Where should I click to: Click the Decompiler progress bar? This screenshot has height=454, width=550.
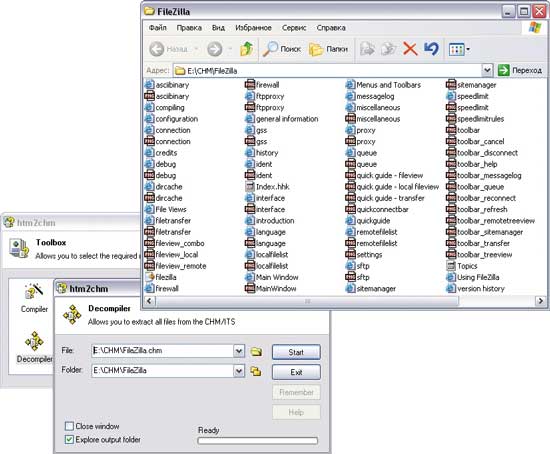[x=257, y=441]
